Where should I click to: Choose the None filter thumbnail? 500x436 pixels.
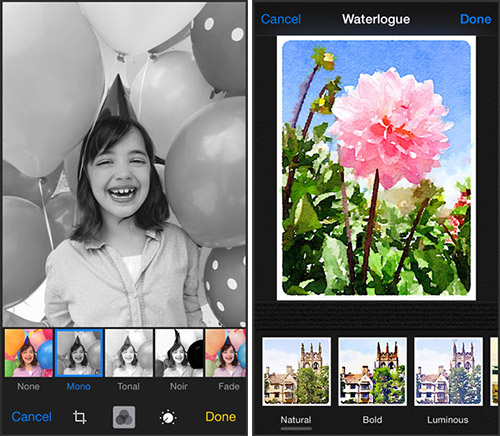29,353
